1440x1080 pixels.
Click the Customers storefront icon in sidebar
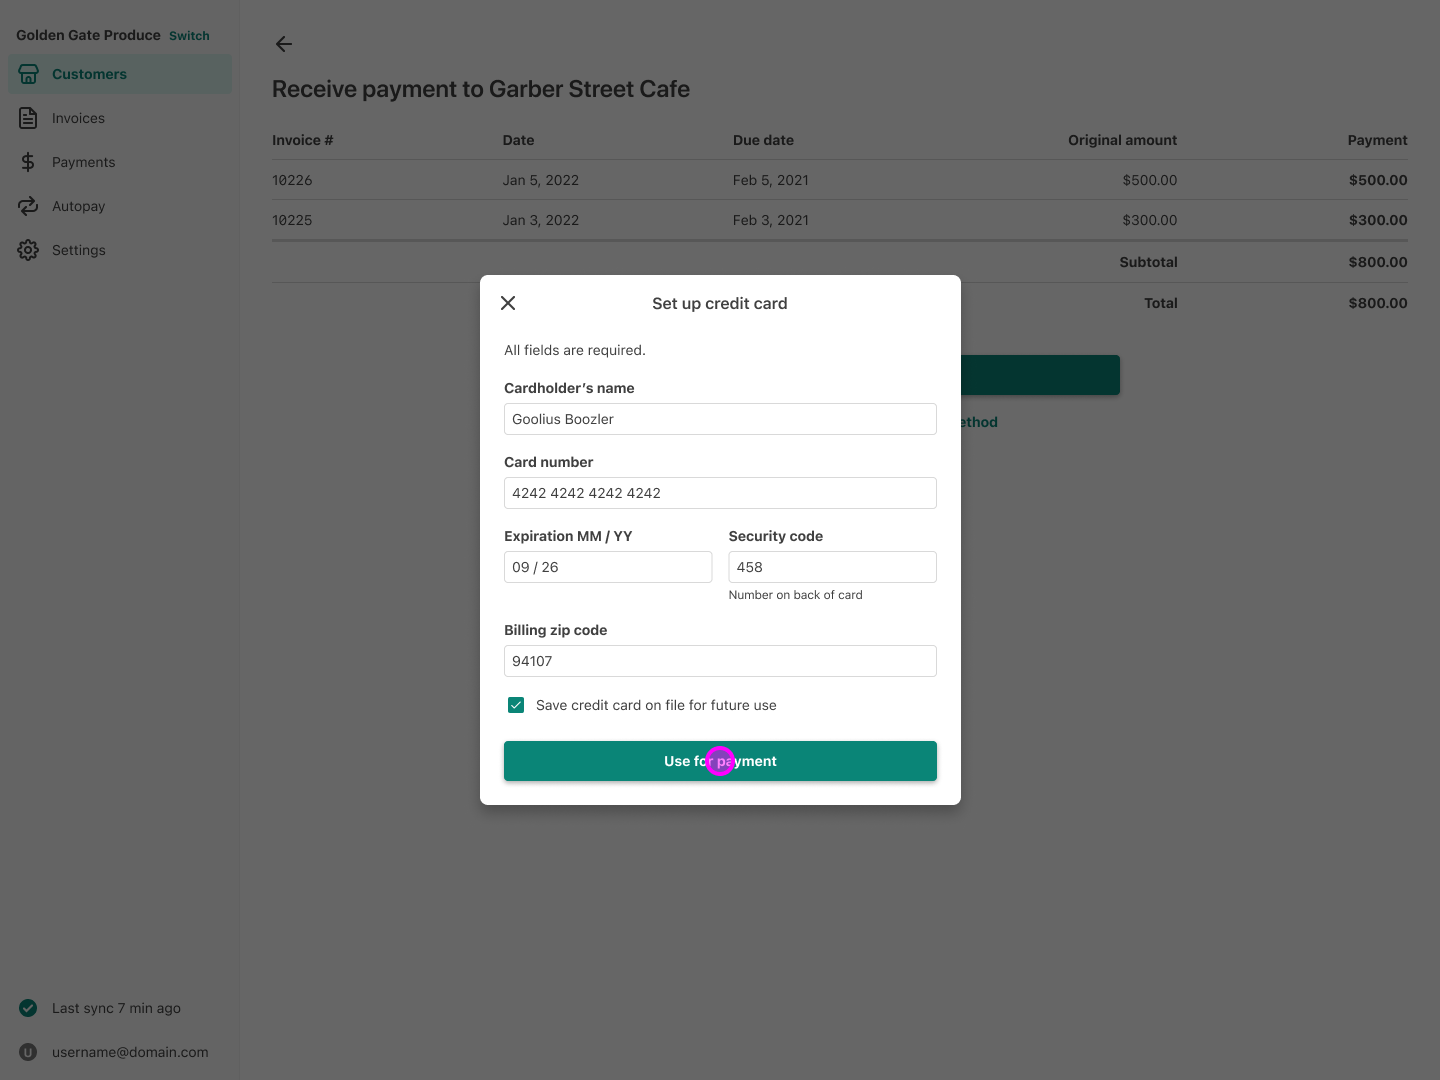pyautogui.click(x=28, y=74)
